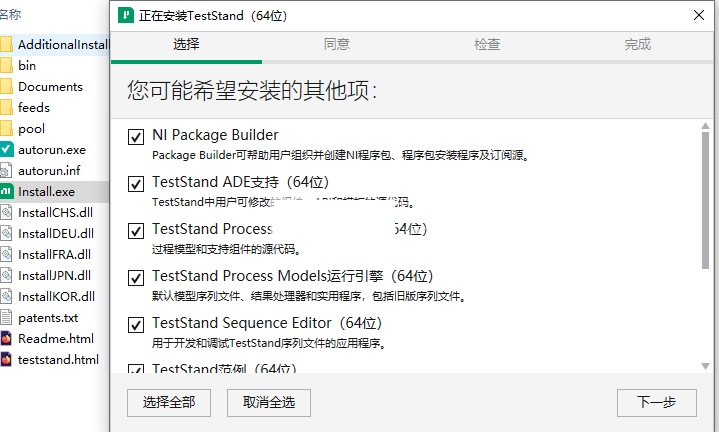Select the bin folder icon
719x432 pixels.
pyautogui.click(x=6, y=66)
